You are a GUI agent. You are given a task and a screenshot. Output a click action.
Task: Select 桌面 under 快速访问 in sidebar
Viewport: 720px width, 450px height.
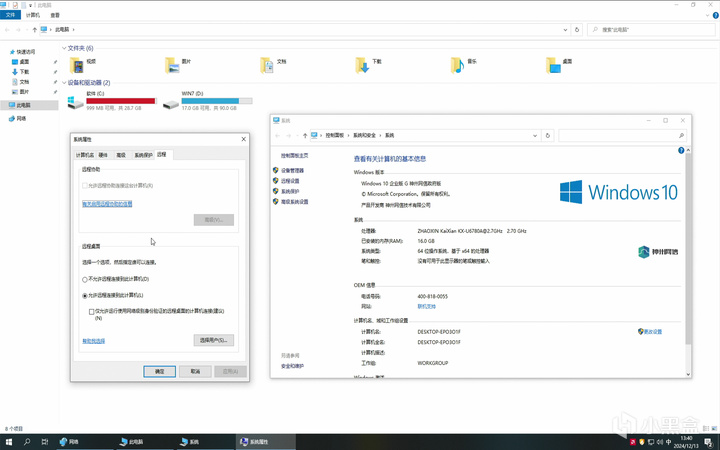click(24, 62)
